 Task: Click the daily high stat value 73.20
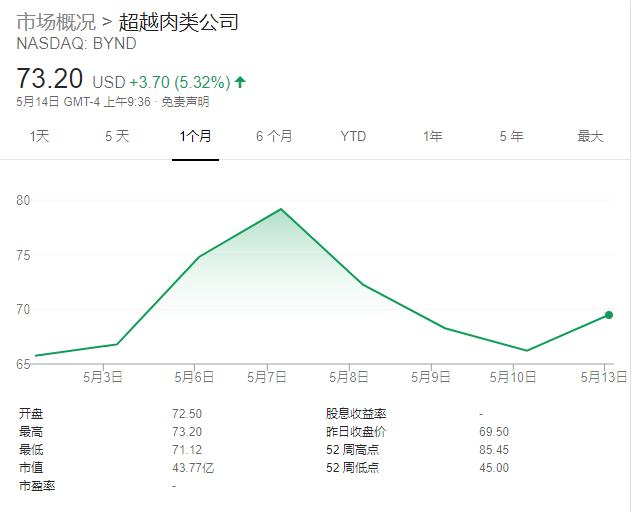pyautogui.click(x=187, y=432)
